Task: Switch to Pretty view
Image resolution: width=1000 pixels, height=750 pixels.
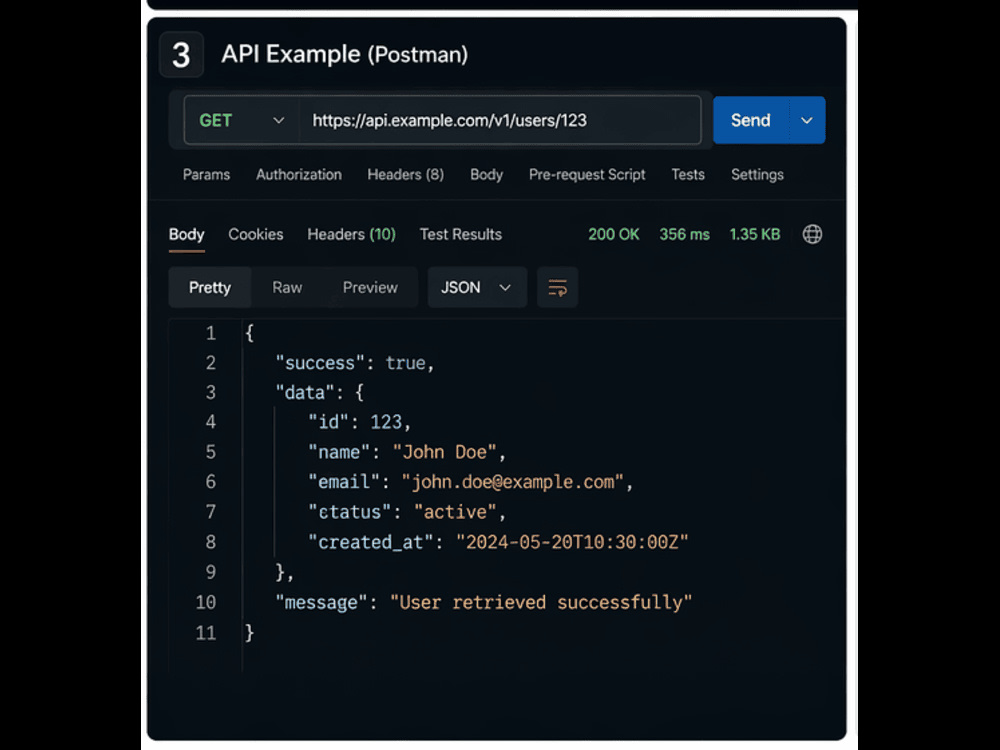Action: click(x=210, y=288)
